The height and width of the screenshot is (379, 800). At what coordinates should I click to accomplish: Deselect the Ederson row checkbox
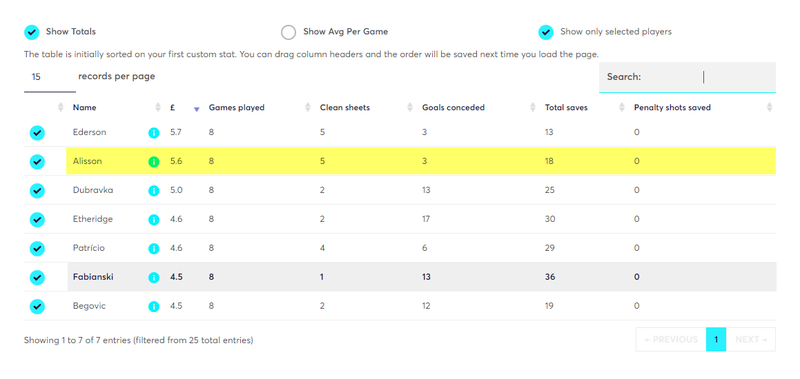click(37, 133)
